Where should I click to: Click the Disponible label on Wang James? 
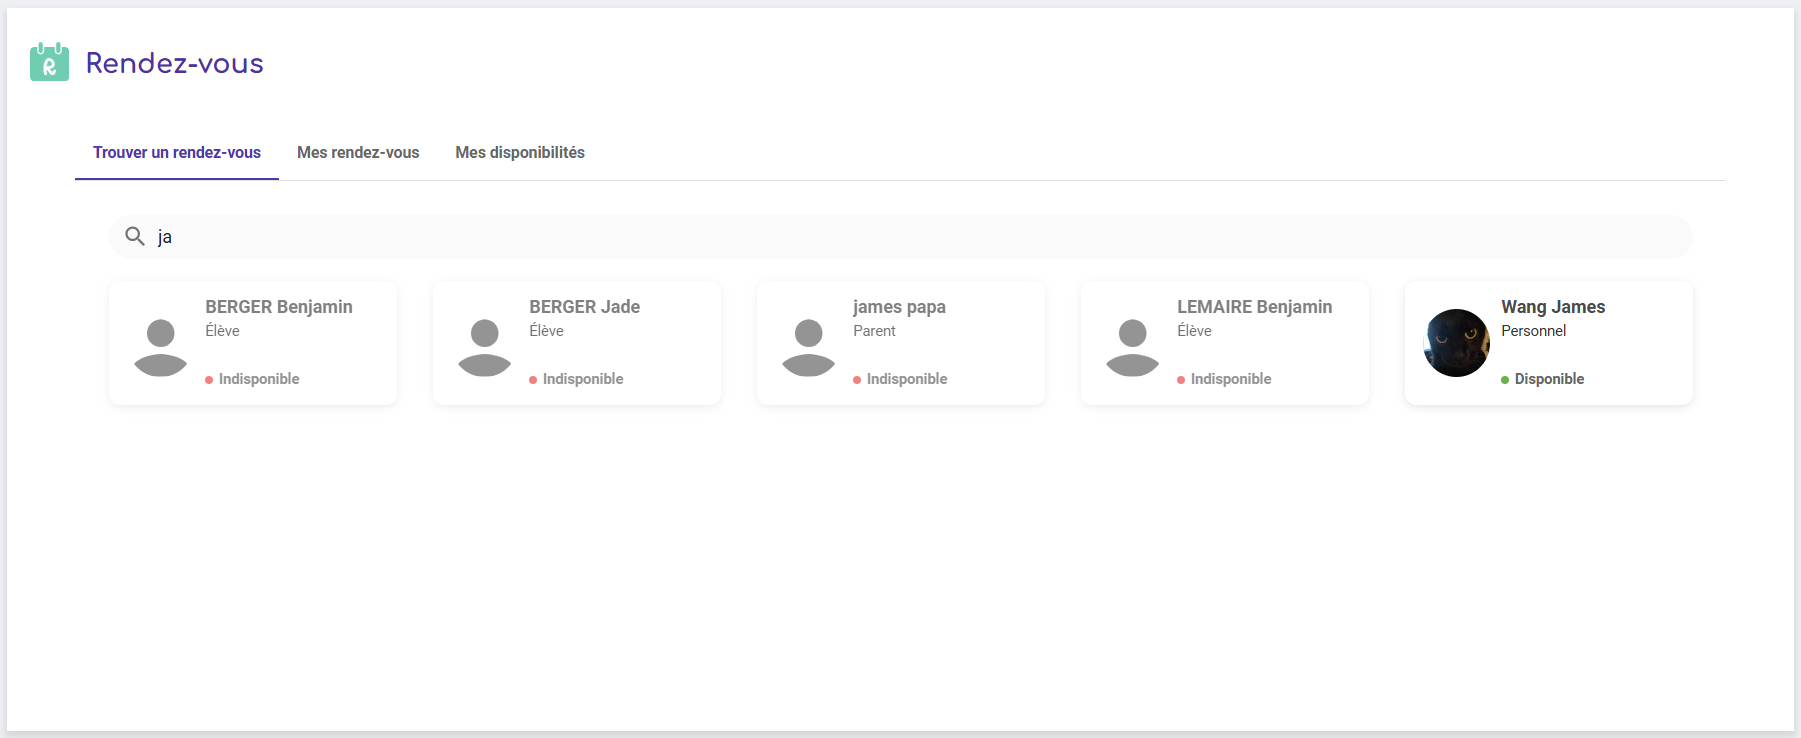pos(1549,379)
